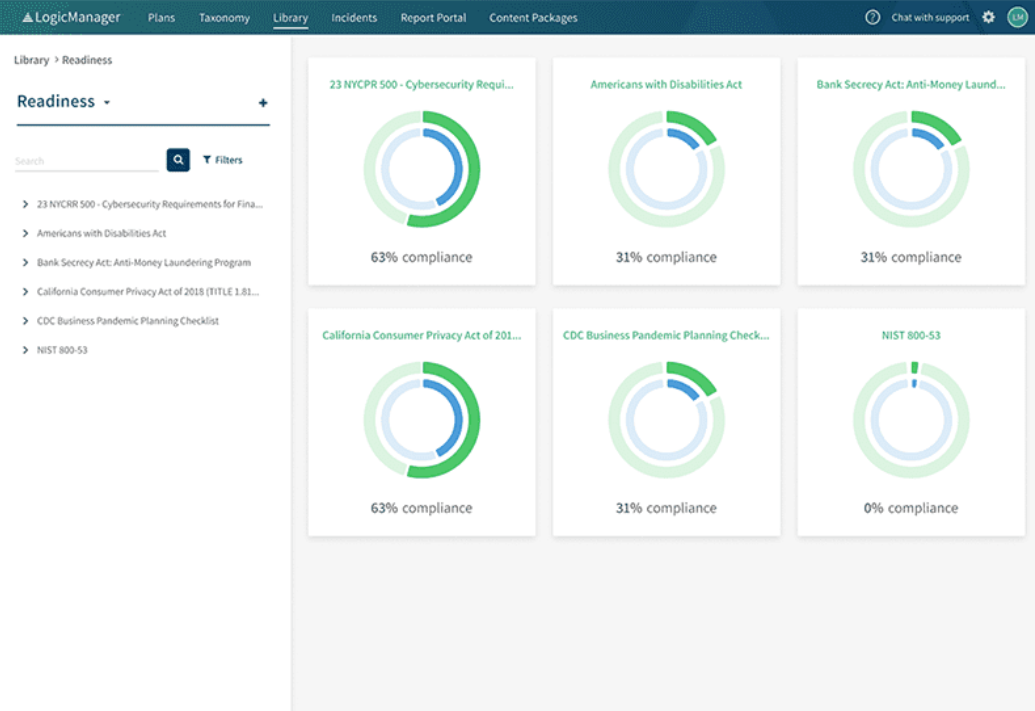The image size is (1035, 711).
Task: Select Bank Secrecy Act sidebar label
Action: [x=144, y=263]
